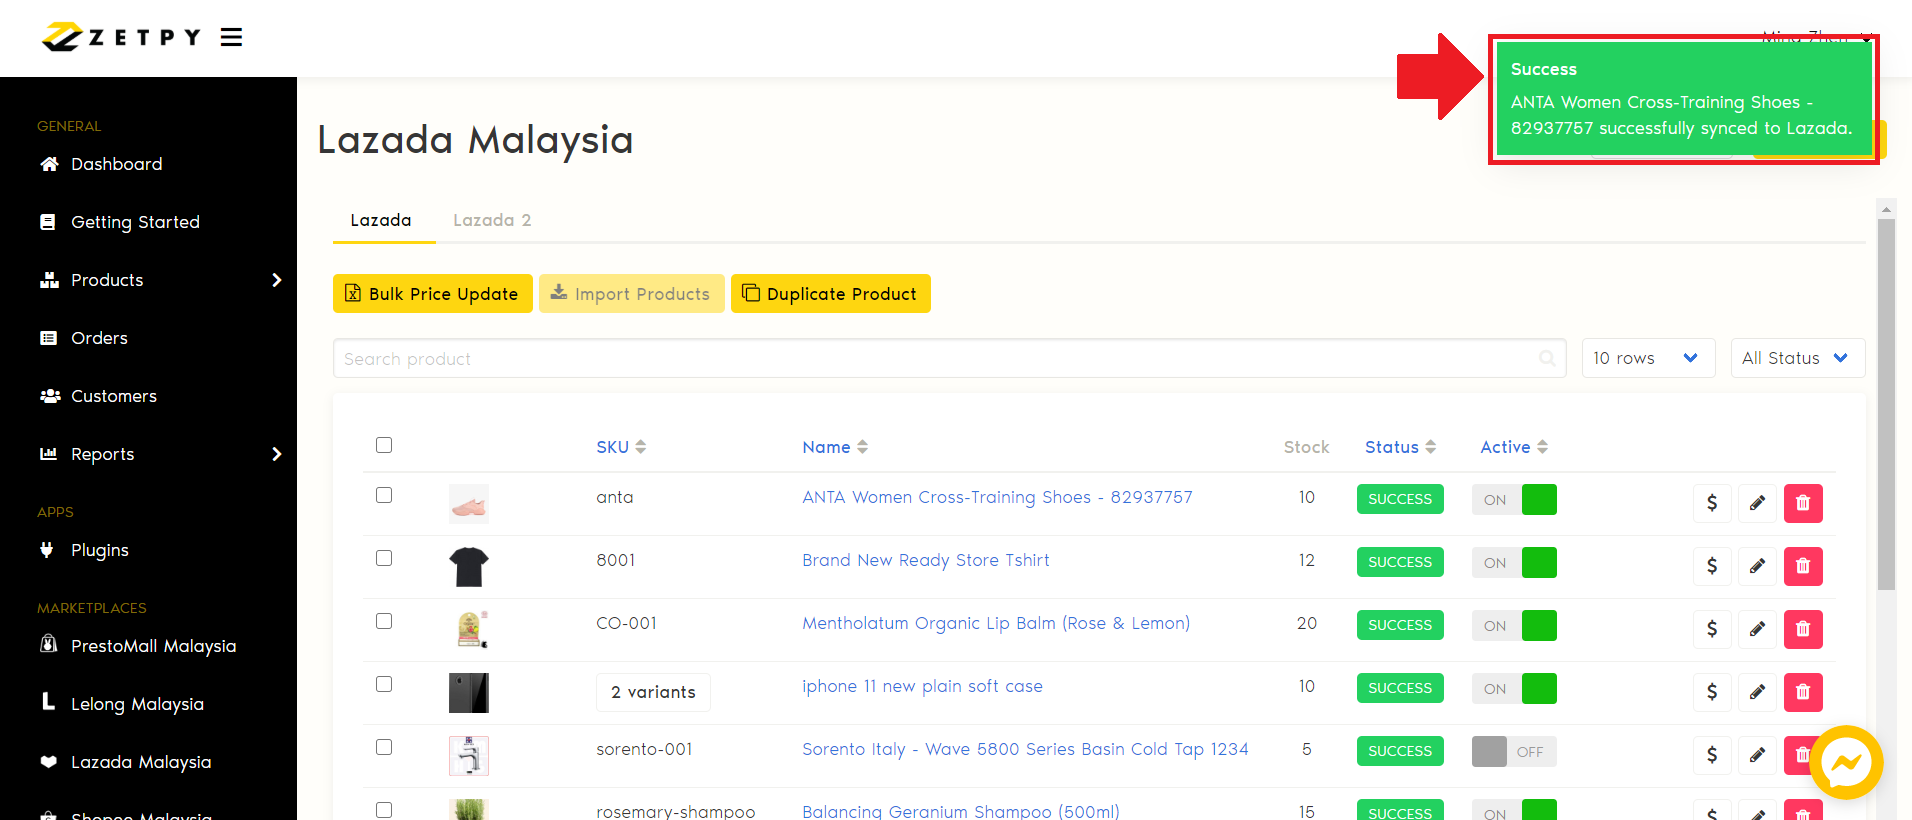Click the Search product input field
Viewport: 1912px width, 820px height.
[x=930, y=358]
